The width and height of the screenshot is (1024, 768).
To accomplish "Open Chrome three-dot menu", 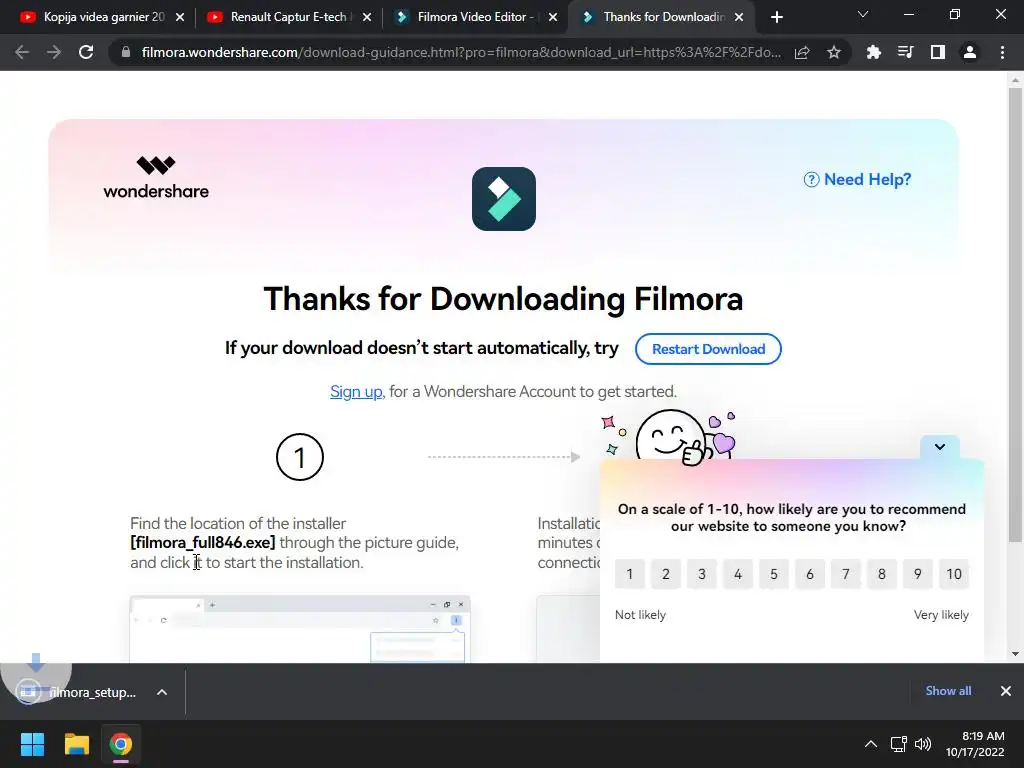I will coord(1002,52).
